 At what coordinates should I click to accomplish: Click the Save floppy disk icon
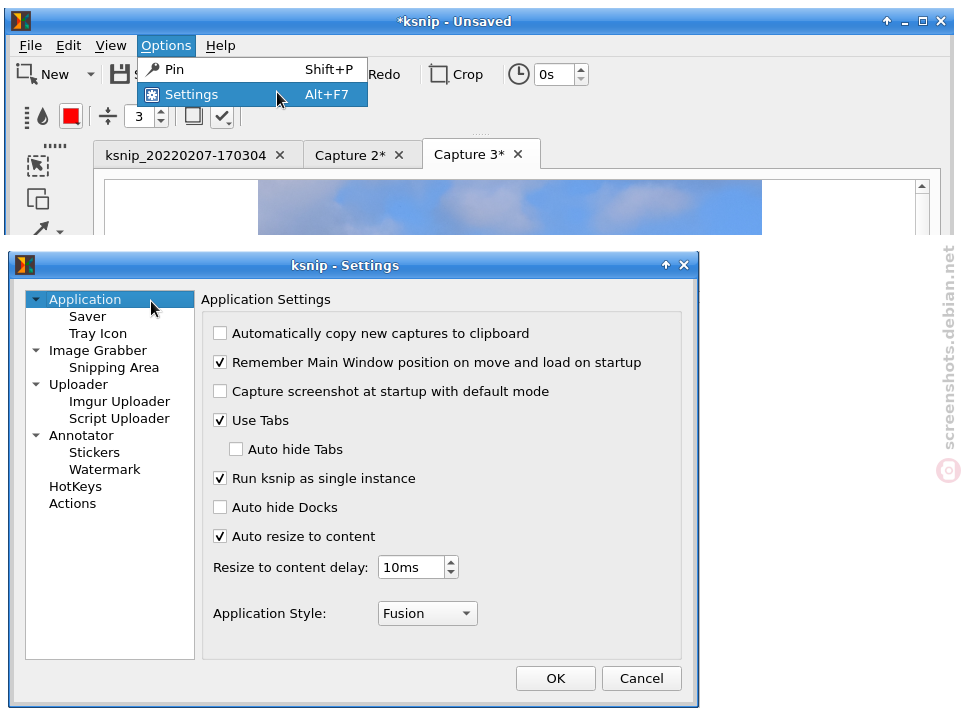tap(120, 74)
